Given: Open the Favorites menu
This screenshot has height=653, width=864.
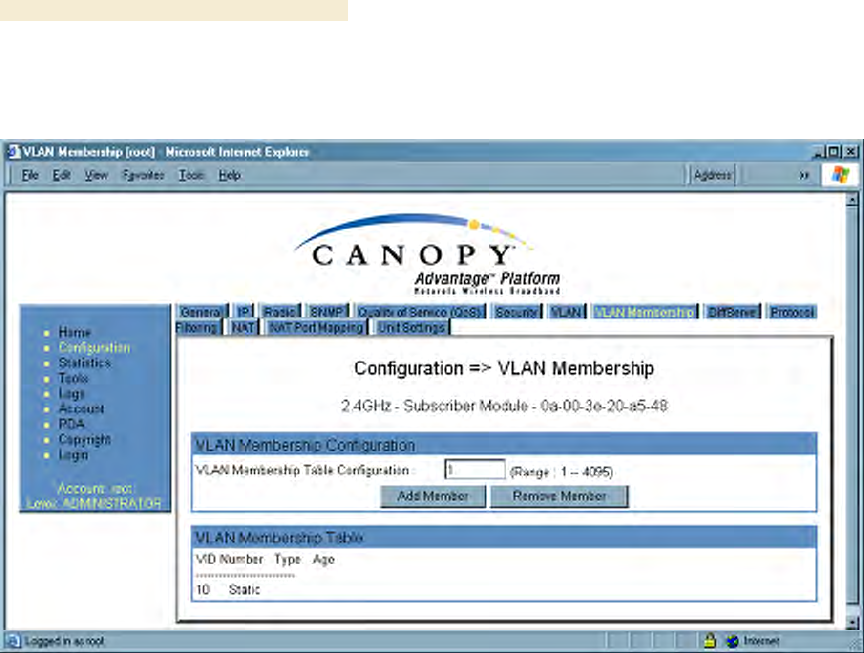Looking at the screenshot, I should point(143,175).
